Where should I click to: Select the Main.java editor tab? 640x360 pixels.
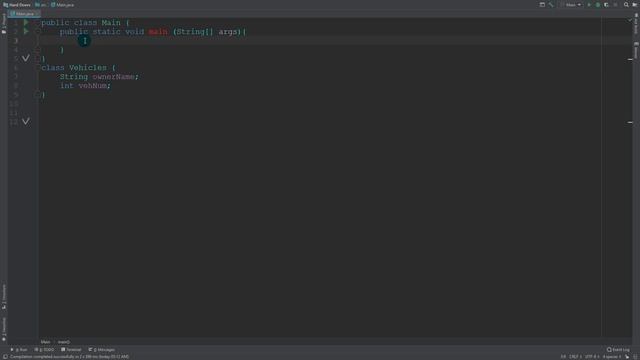(x=24, y=14)
